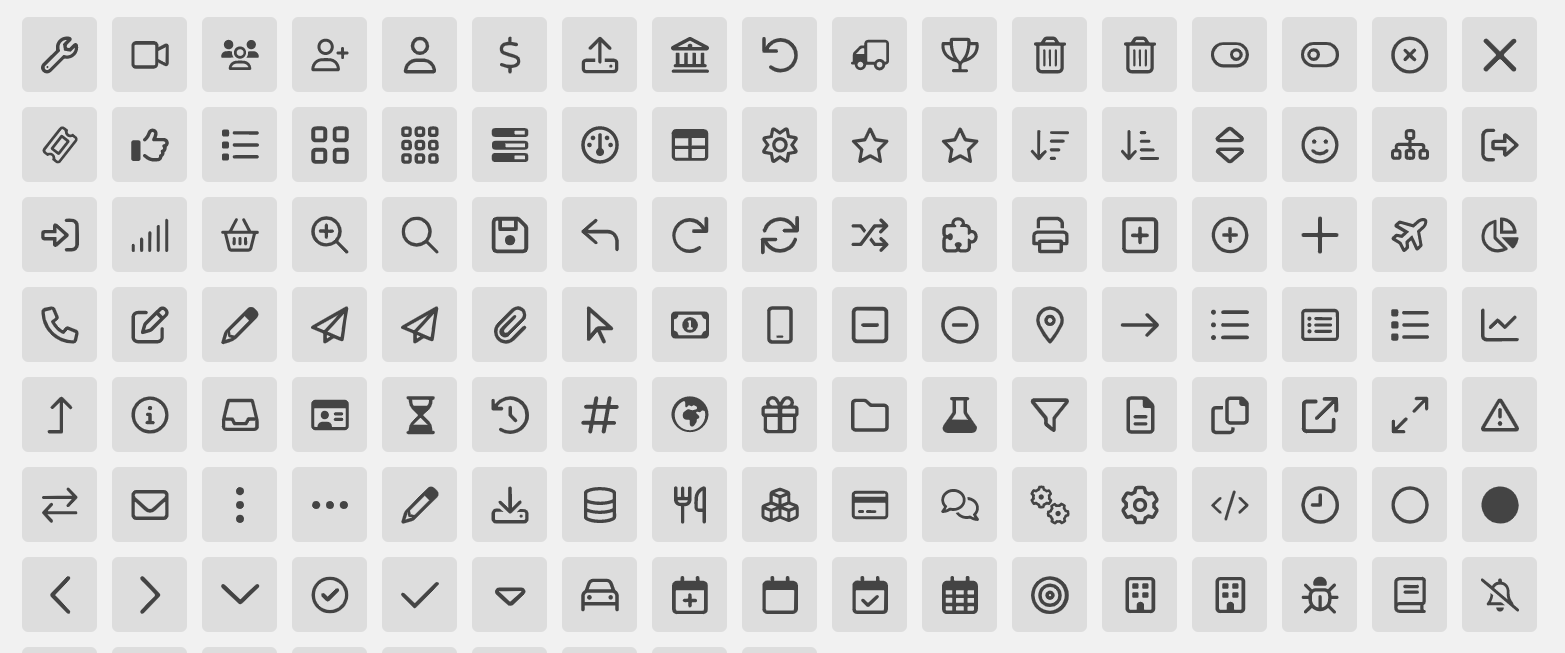This screenshot has width=1565, height=653.
Task: Click the wrench icon
Action: coord(60,55)
